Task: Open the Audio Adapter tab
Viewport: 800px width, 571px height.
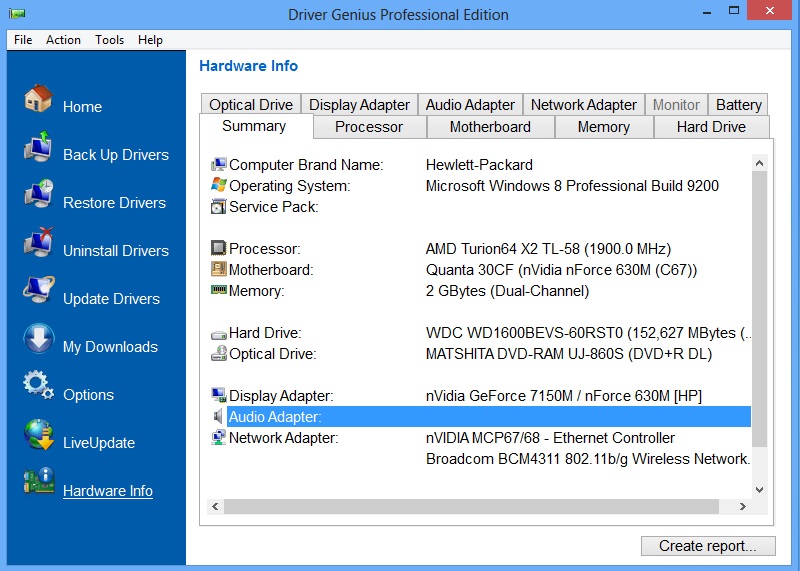Action: pyautogui.click(x=470, y=105)
